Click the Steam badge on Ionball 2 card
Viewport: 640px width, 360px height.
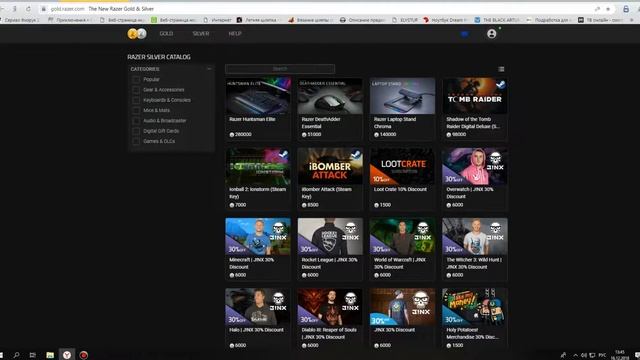pos(283,154)
